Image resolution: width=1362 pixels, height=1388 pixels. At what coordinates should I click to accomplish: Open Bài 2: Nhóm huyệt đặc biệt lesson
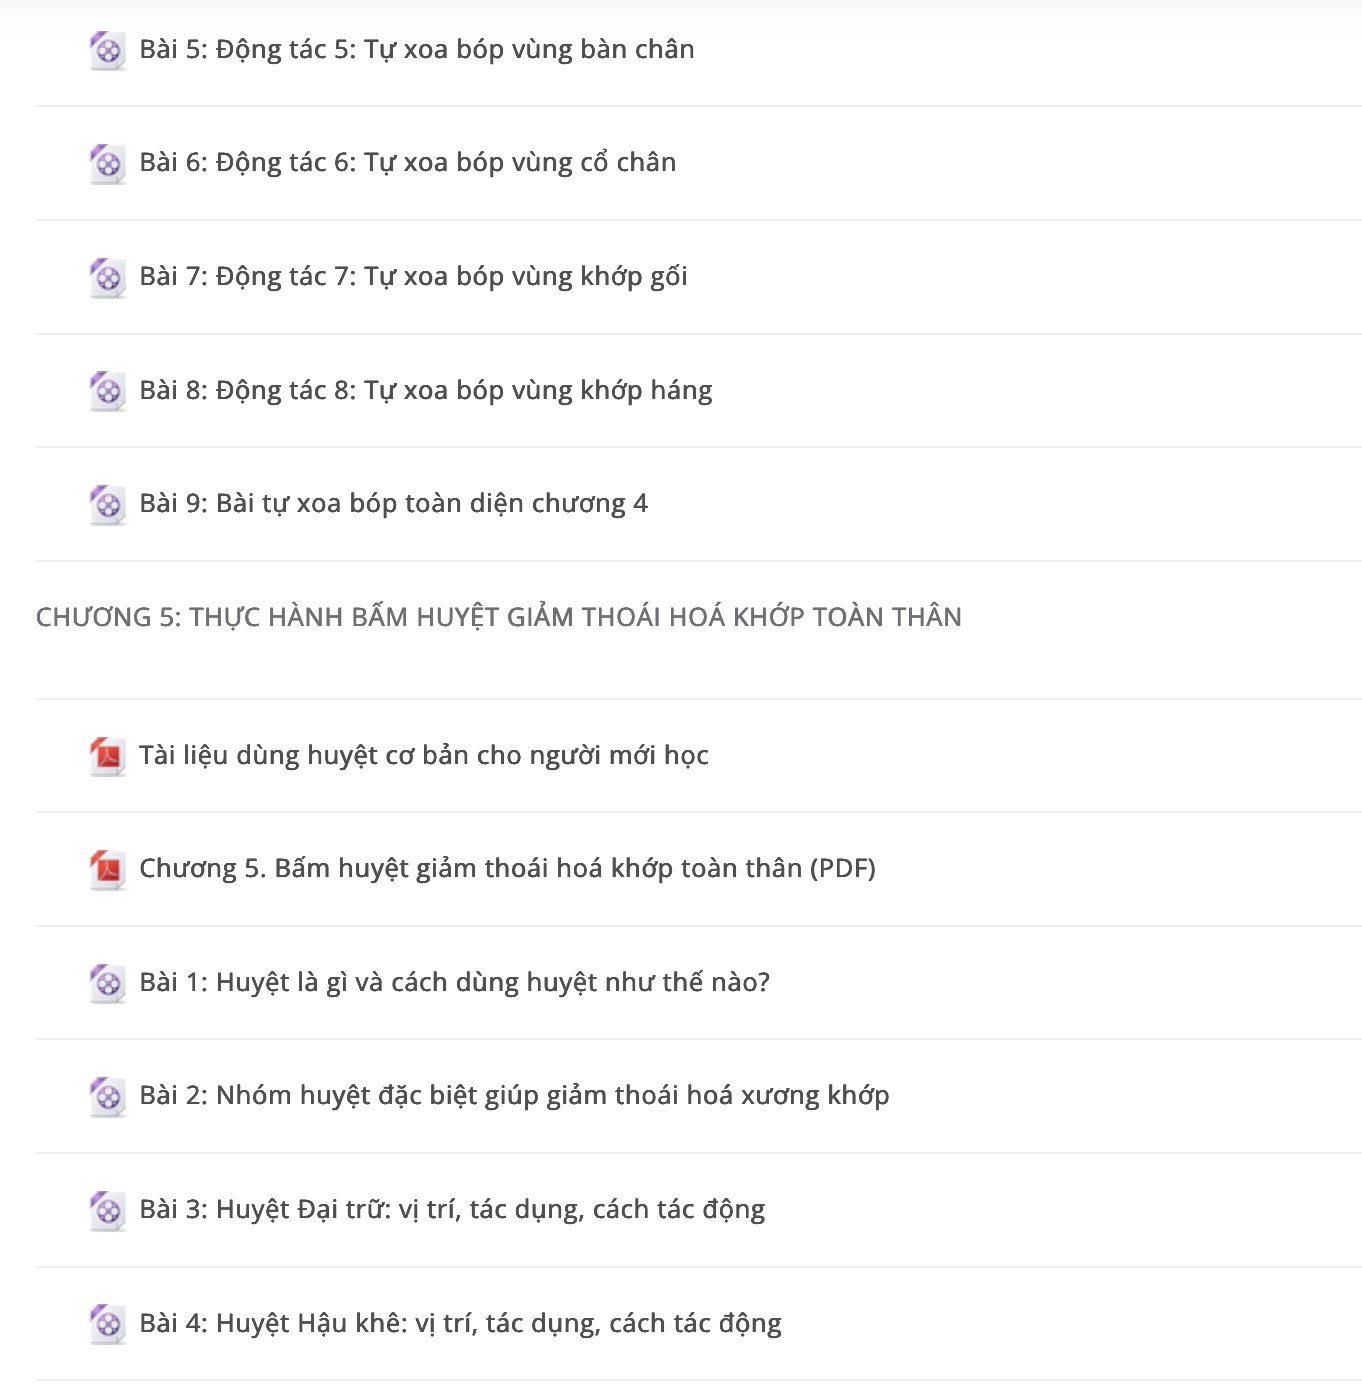[x=515, y=1095]
